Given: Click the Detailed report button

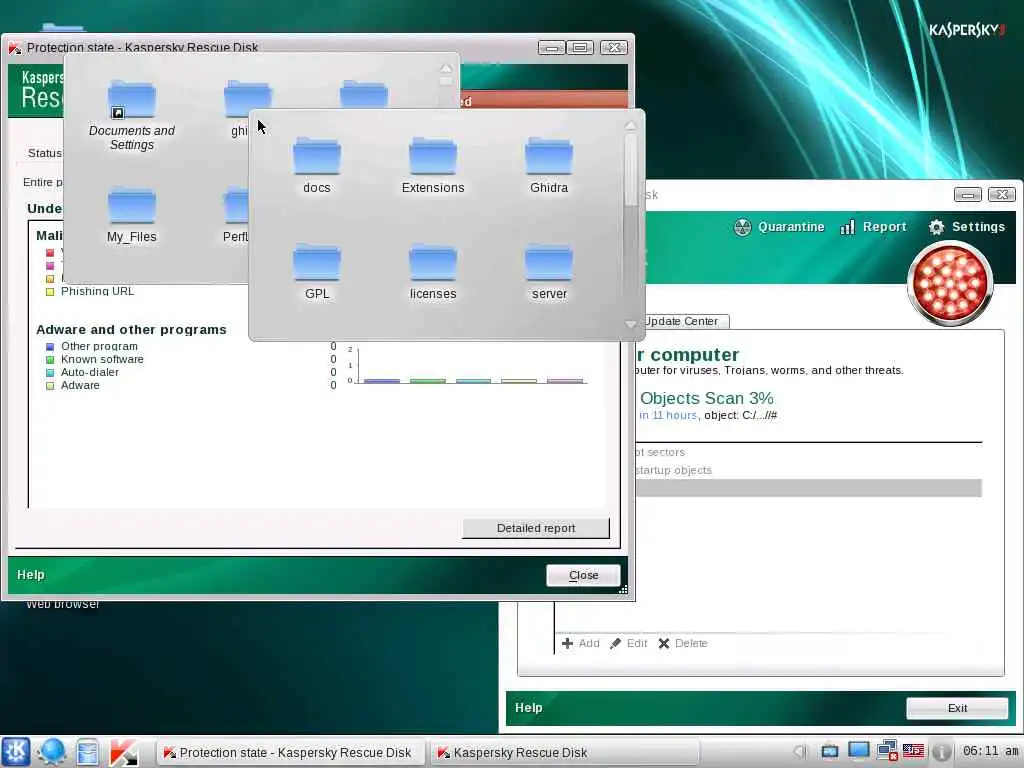Looking at the screenshot, I should 536,528.
